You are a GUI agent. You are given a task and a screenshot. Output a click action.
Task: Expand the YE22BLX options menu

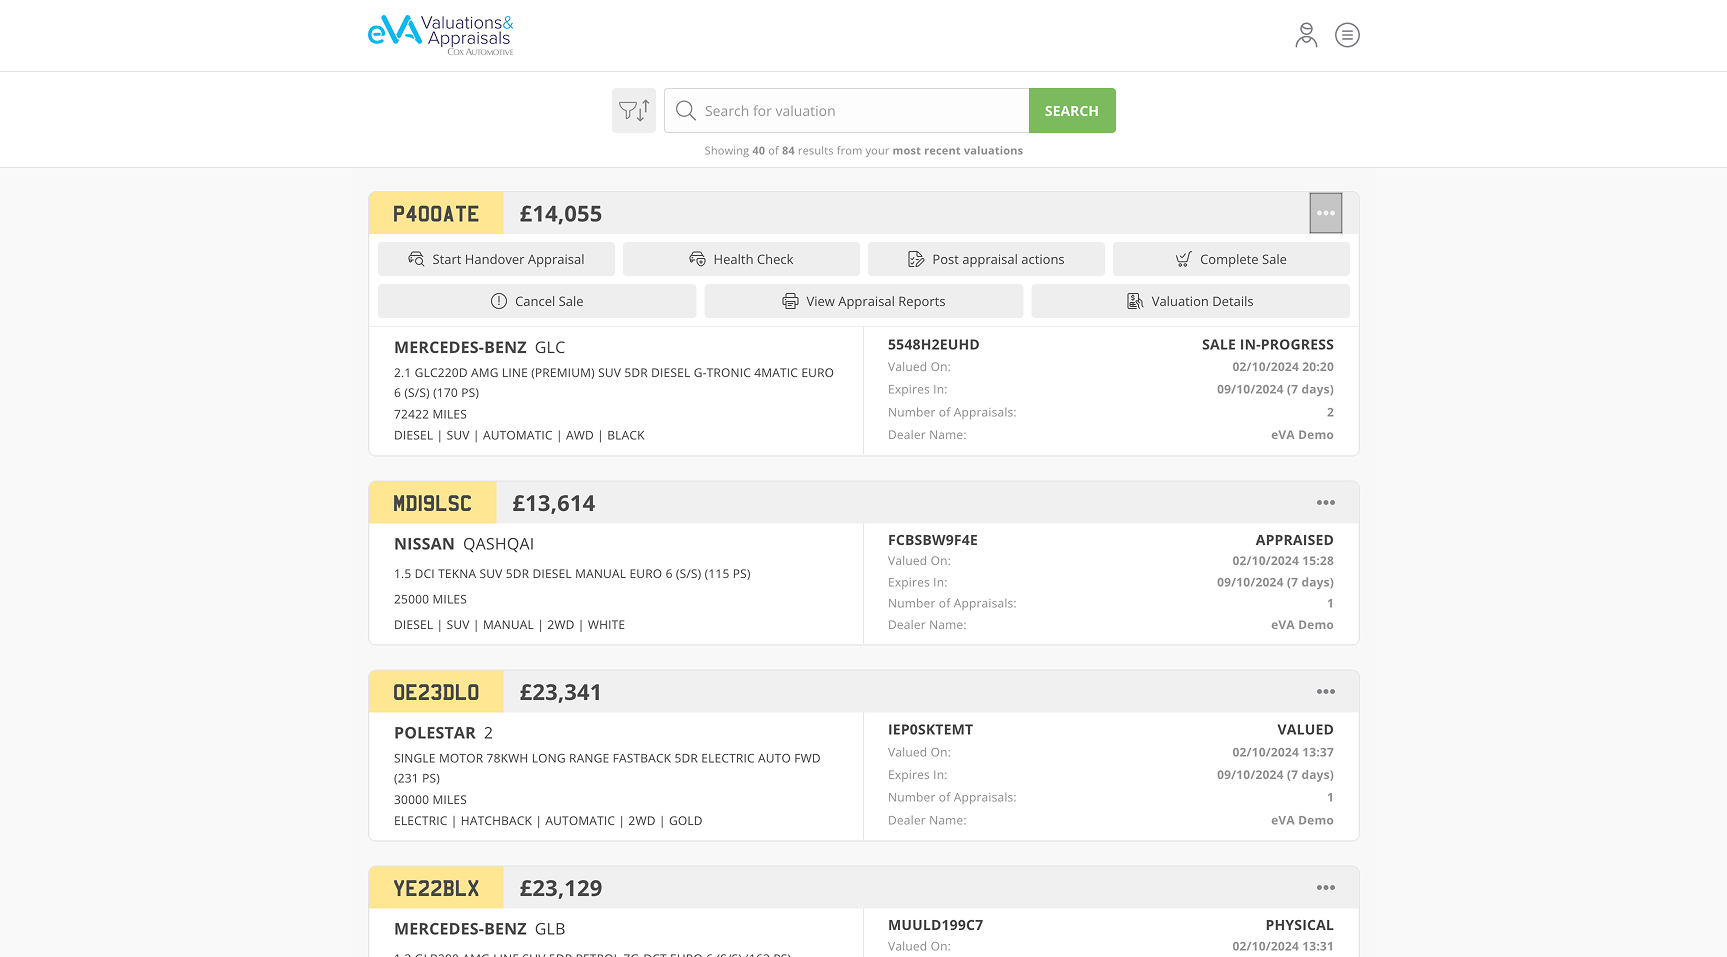coord(1326,888)
